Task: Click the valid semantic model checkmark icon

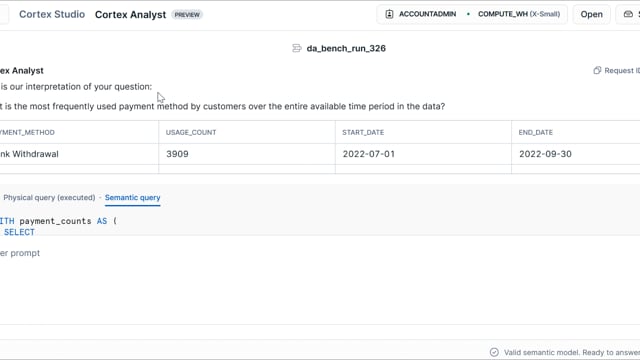Action: point(494,352)
